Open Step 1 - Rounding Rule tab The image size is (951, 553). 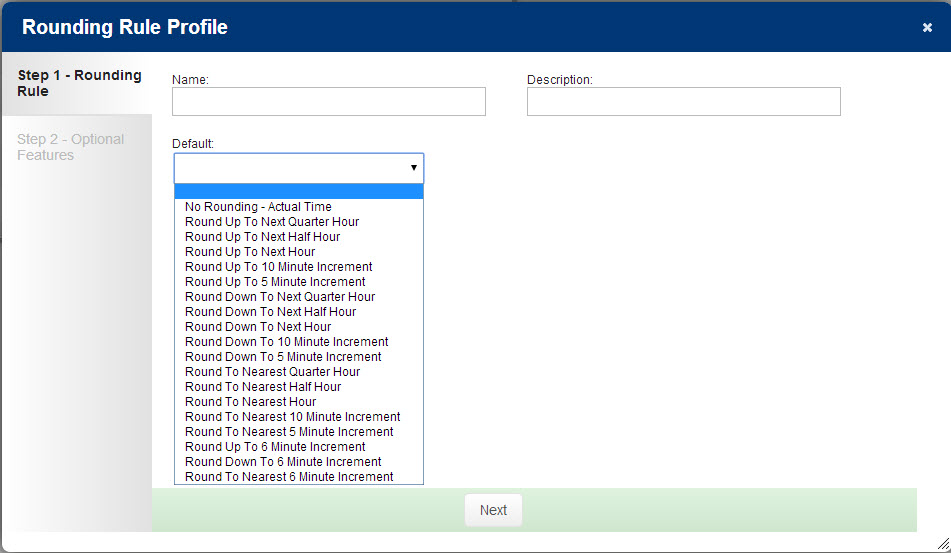pos(77,84)
